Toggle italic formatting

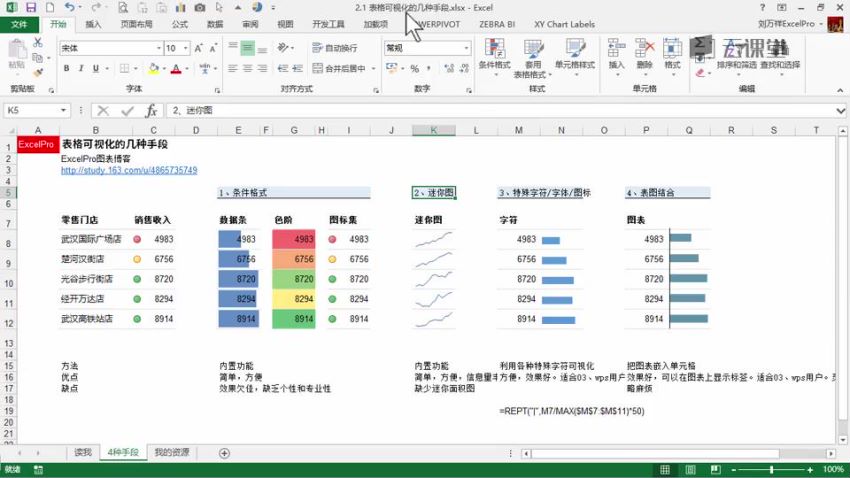click(81, 68)
